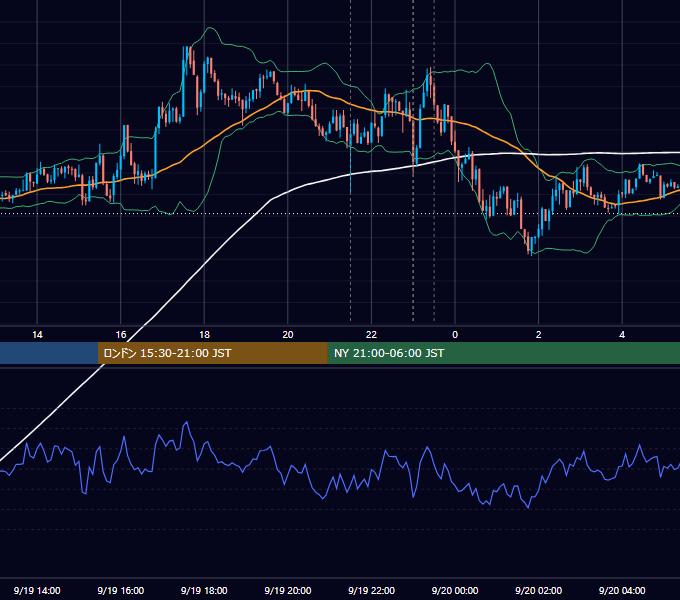Click hour label 20 on chart axis
The width and height of the screenshot is (680, 600).
tap(288, 335)
